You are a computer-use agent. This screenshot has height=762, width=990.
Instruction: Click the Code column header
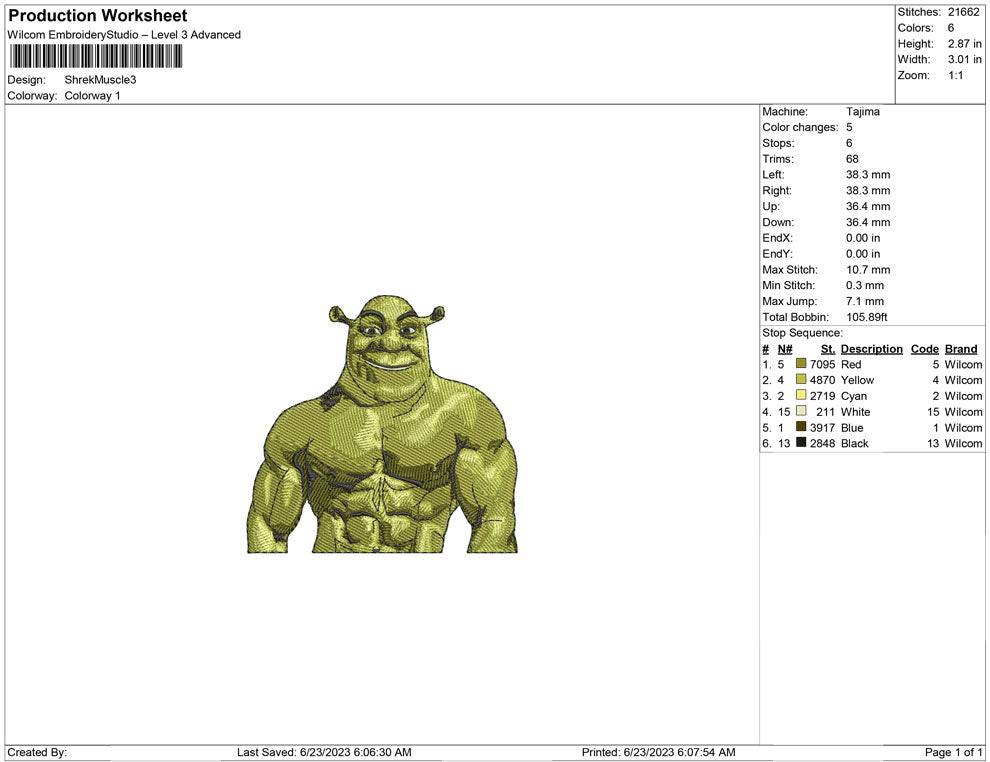[x=924, y=348]
